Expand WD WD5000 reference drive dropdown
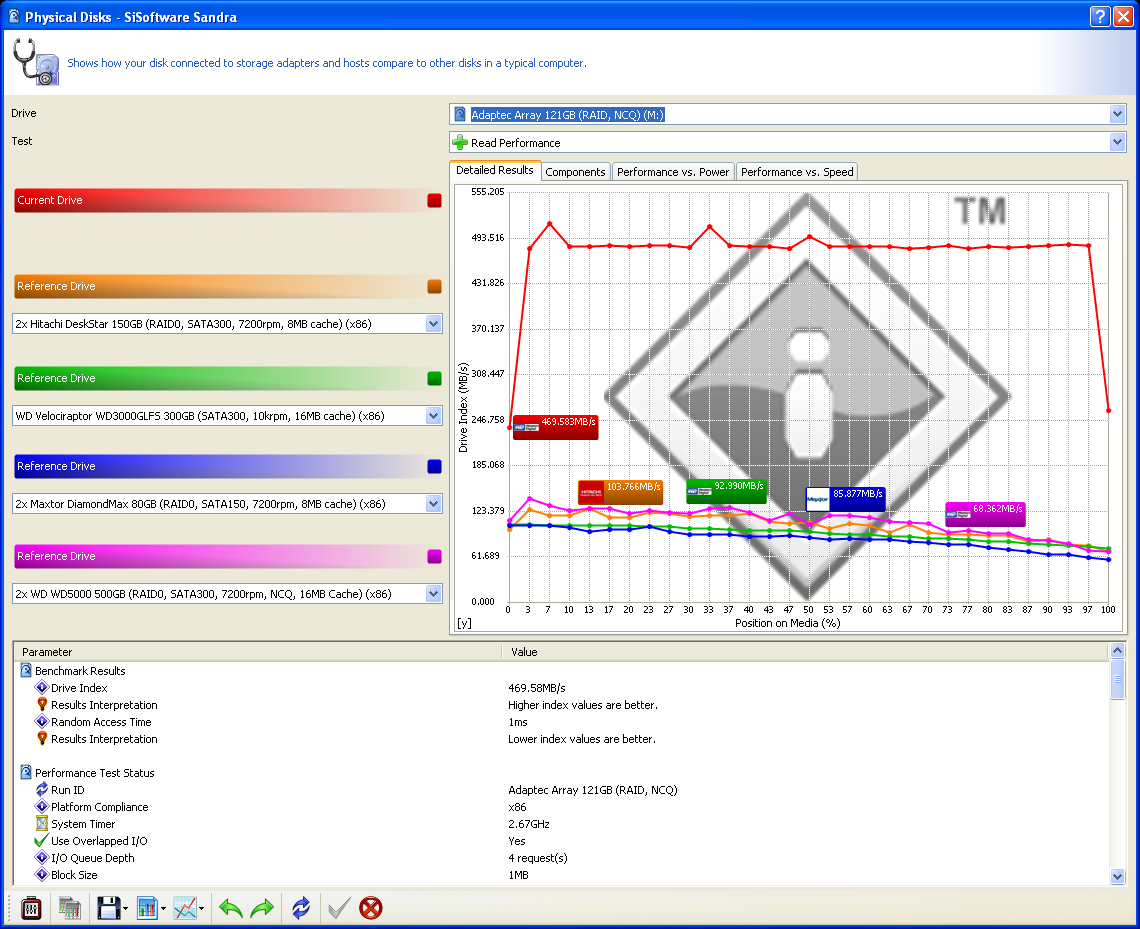The height and width of the screenshot is (929, 1140). point(433,593)
